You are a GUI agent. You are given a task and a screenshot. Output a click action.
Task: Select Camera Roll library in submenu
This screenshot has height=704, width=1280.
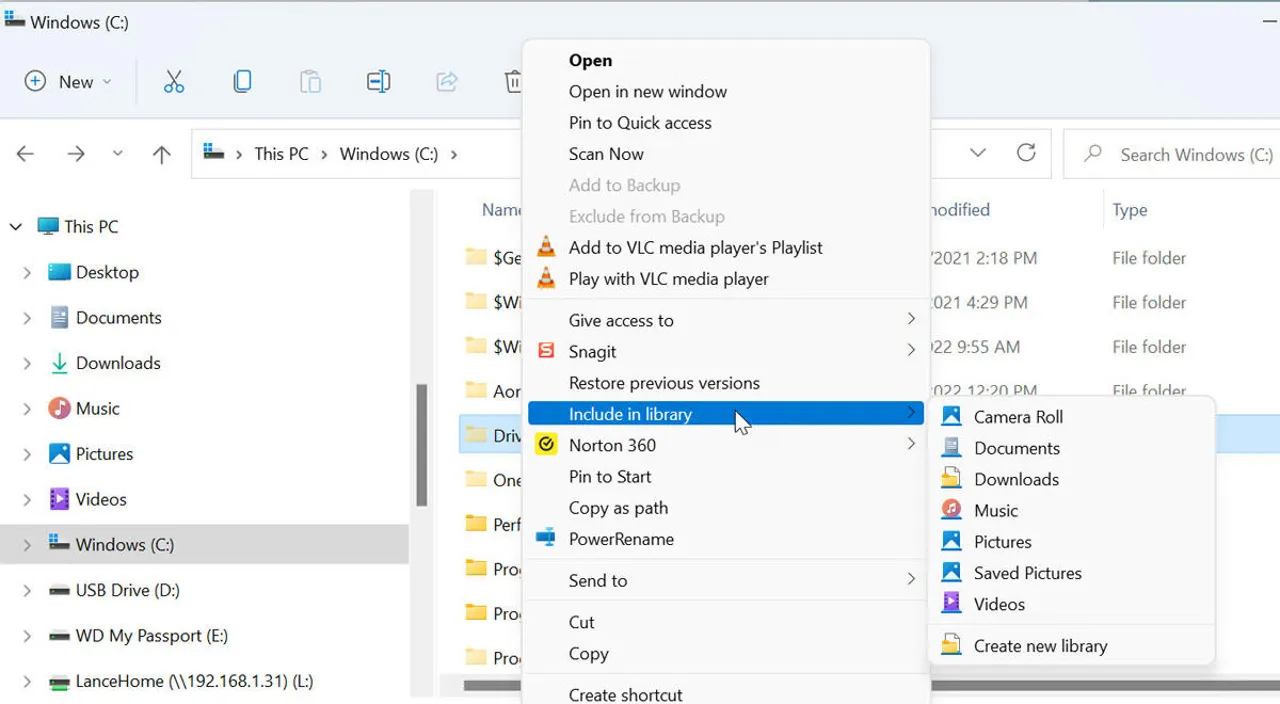click(1018, 417)
